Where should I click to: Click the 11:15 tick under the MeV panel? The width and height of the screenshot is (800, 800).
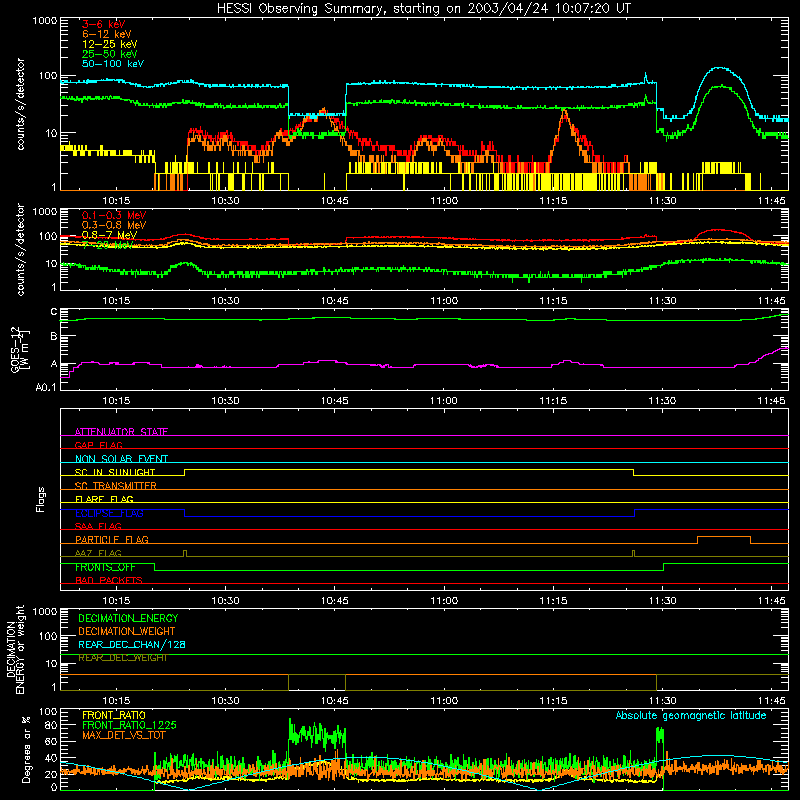pos(553,301)
